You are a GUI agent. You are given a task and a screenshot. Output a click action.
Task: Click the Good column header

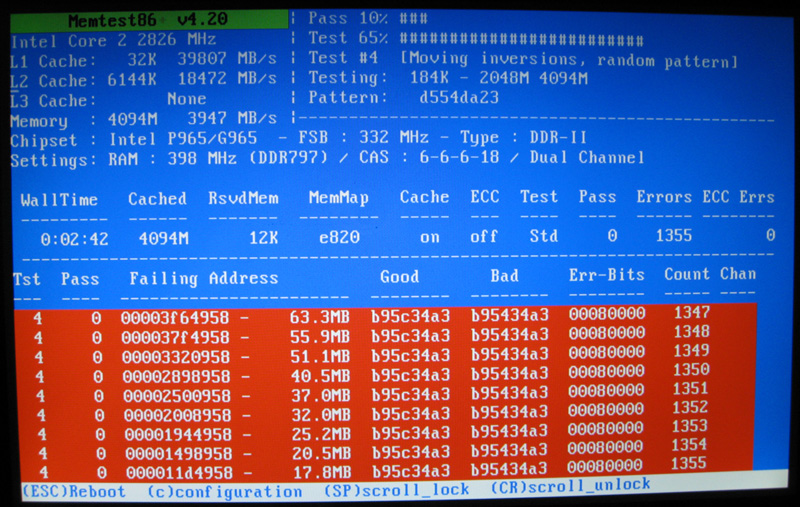coord(399,277)
